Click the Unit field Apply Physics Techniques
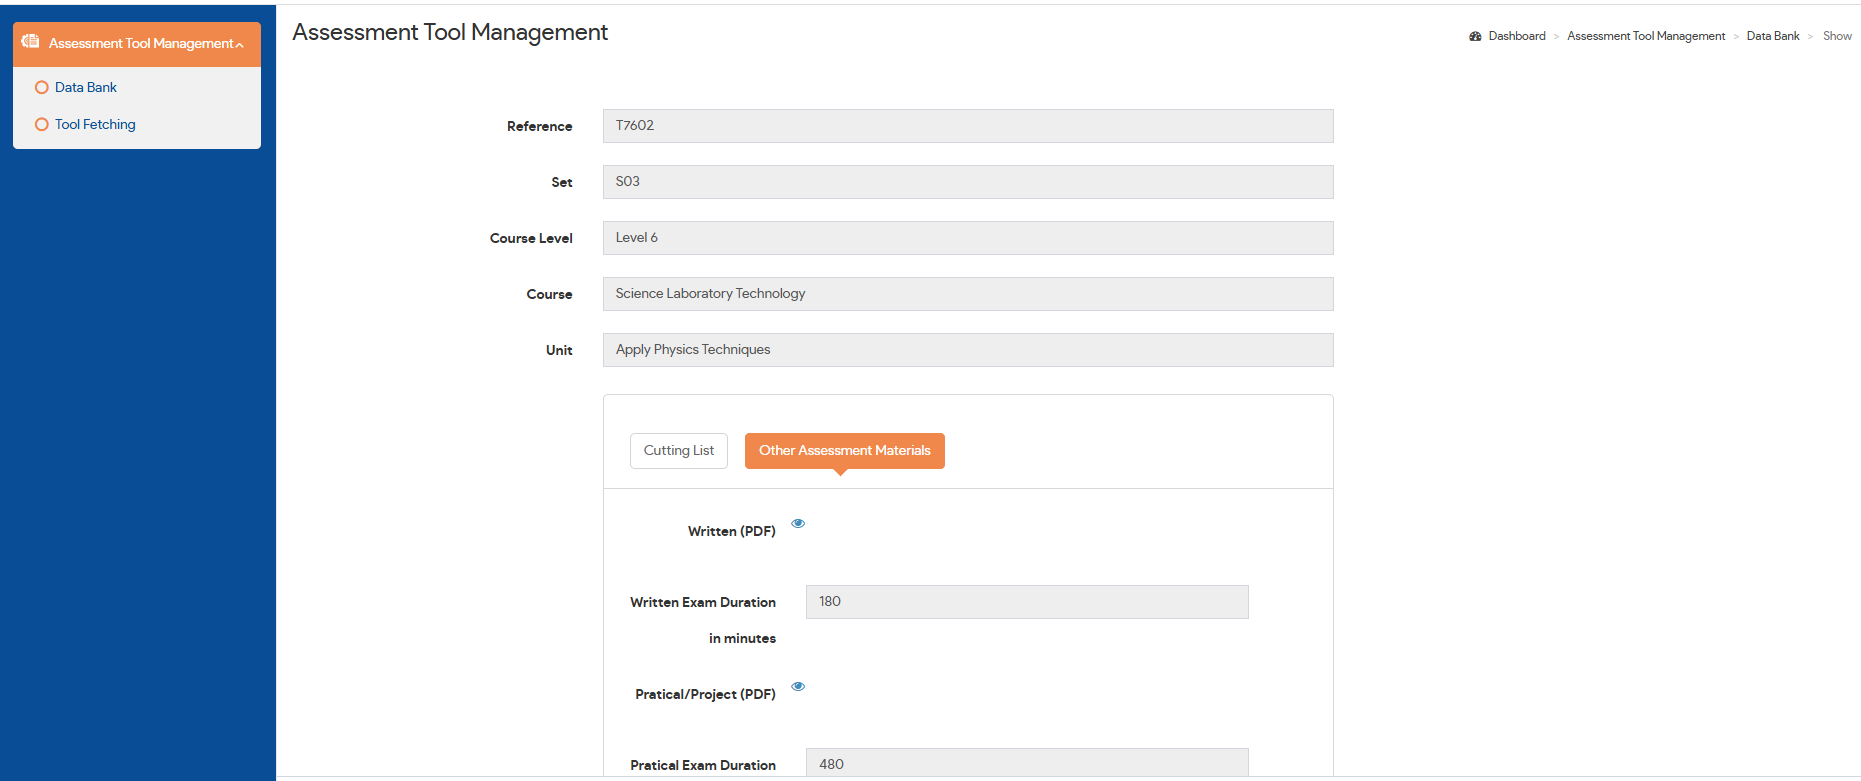This screenshot has height=781, width=1861. tap(967, 350)
